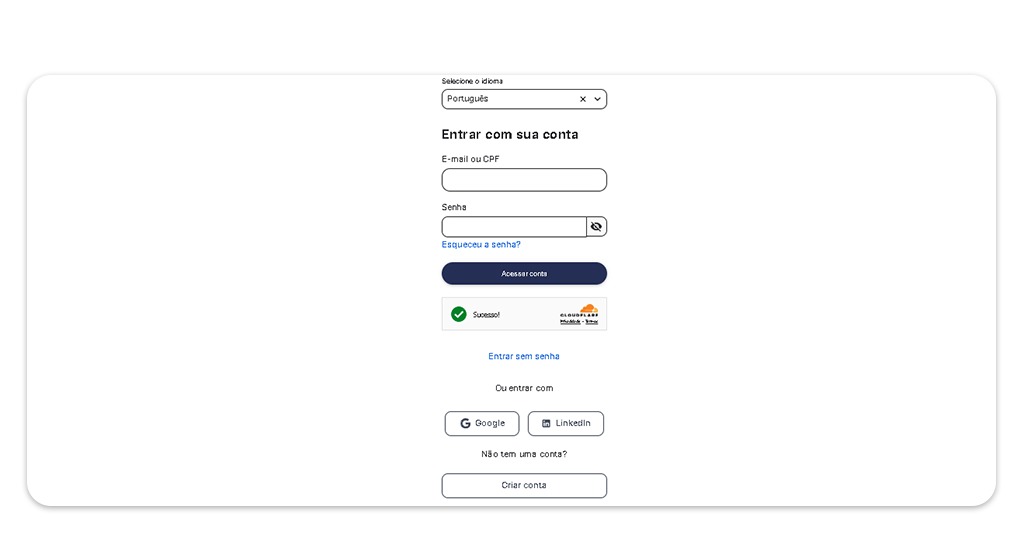
Task: Click the E-mail ou CPF input field
Action: [524, 180]
